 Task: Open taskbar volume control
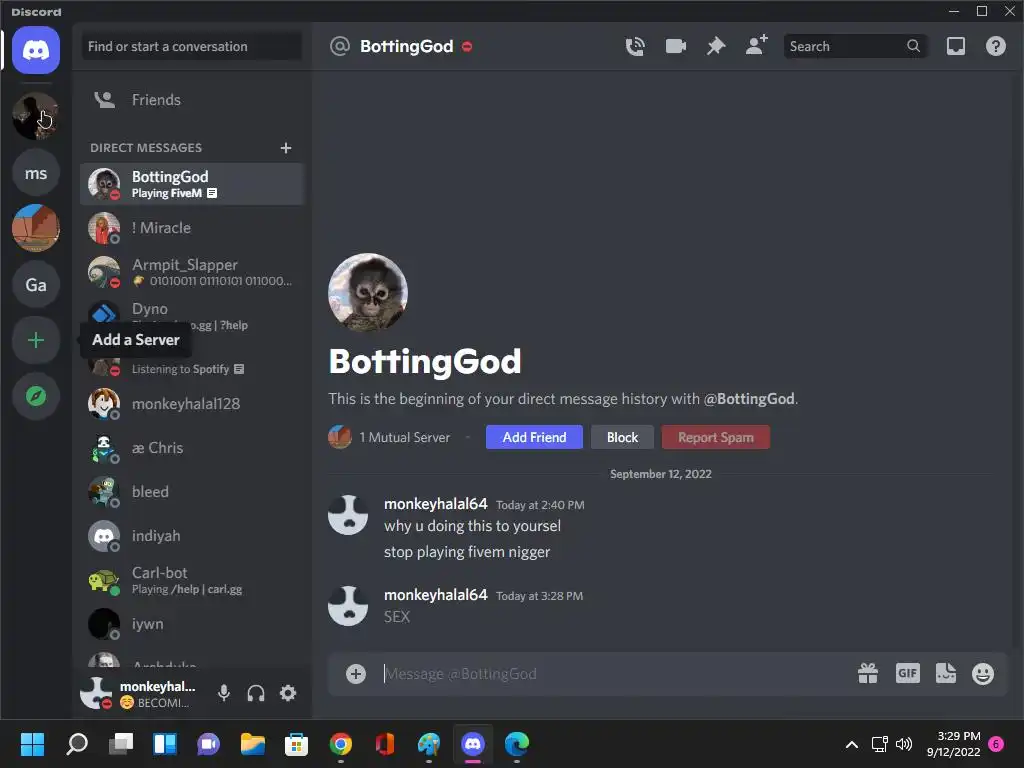[904, 744]
